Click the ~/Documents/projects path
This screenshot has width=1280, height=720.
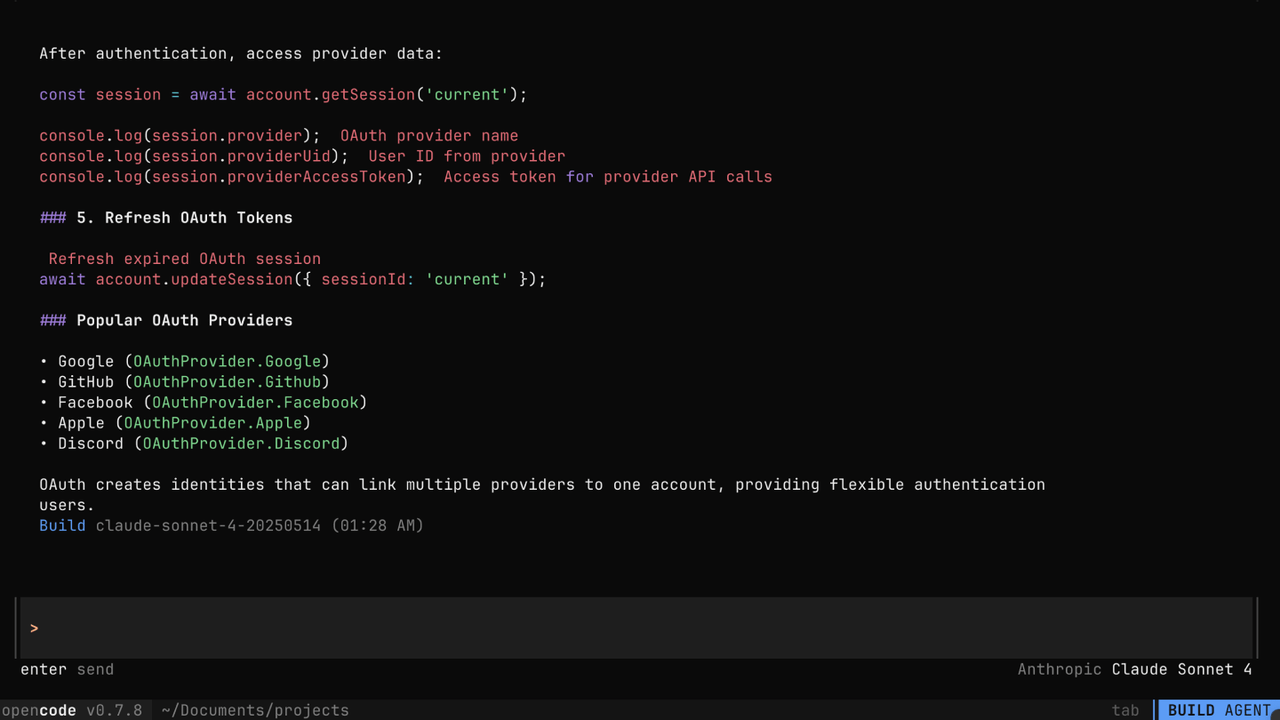click(x=254, y=710)
